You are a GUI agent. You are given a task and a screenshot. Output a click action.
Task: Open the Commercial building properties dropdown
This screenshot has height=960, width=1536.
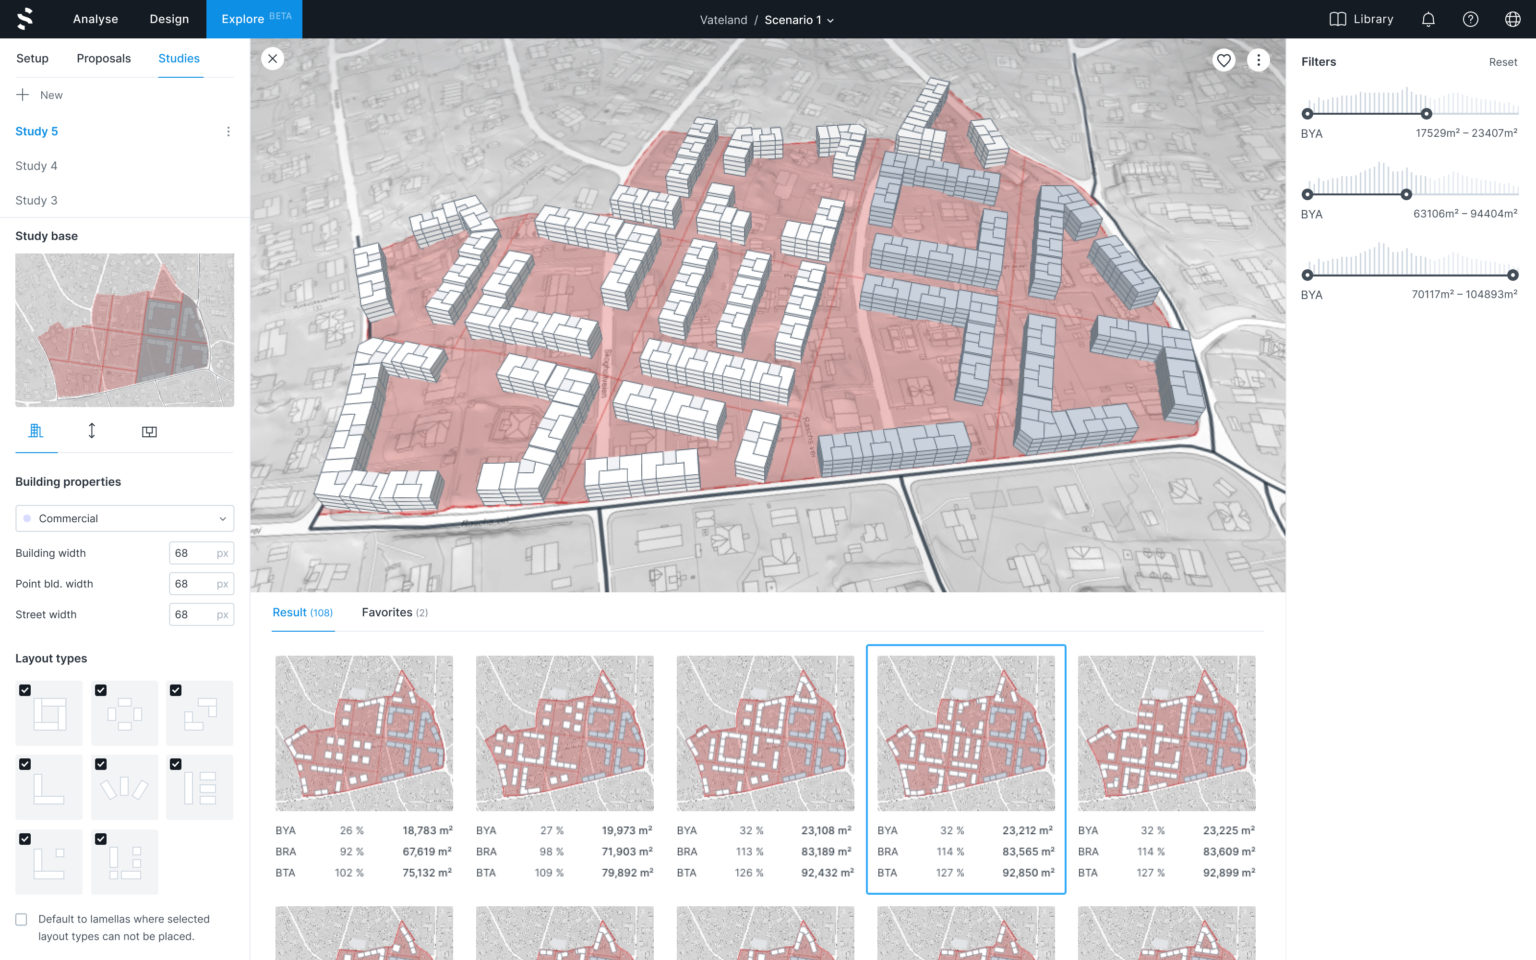point(124,518)
